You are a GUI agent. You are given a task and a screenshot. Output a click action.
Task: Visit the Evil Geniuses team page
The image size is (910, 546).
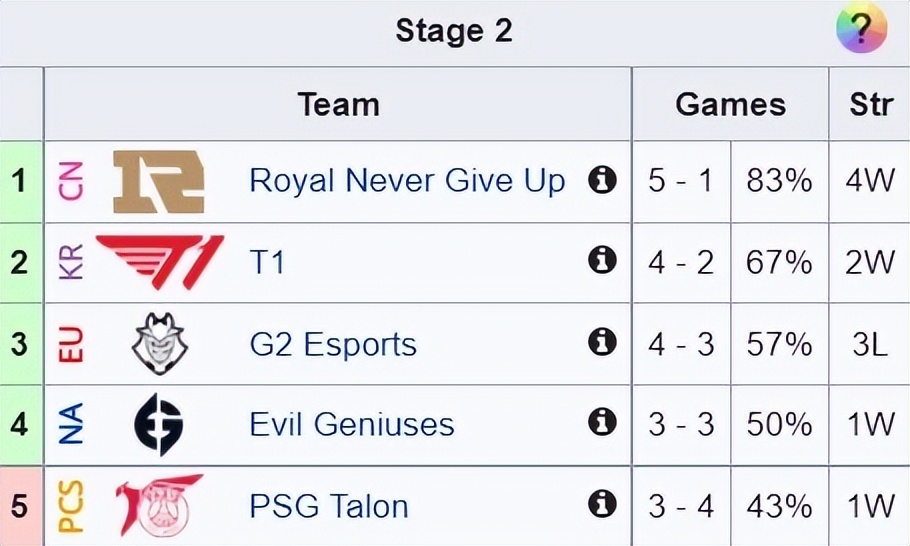(x=352, y=424)
